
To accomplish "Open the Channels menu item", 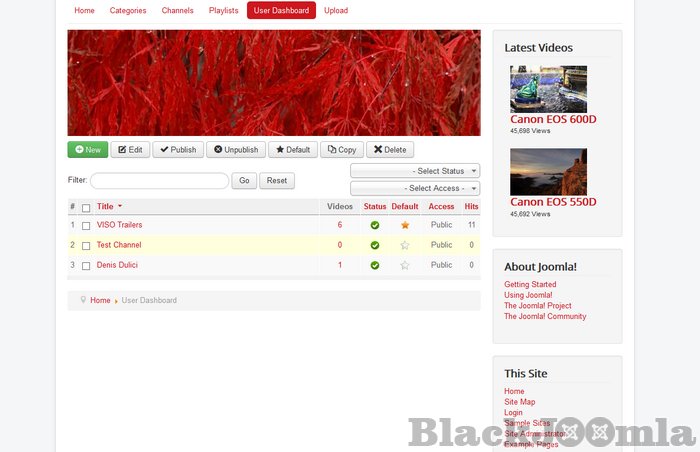I will 177,11.
